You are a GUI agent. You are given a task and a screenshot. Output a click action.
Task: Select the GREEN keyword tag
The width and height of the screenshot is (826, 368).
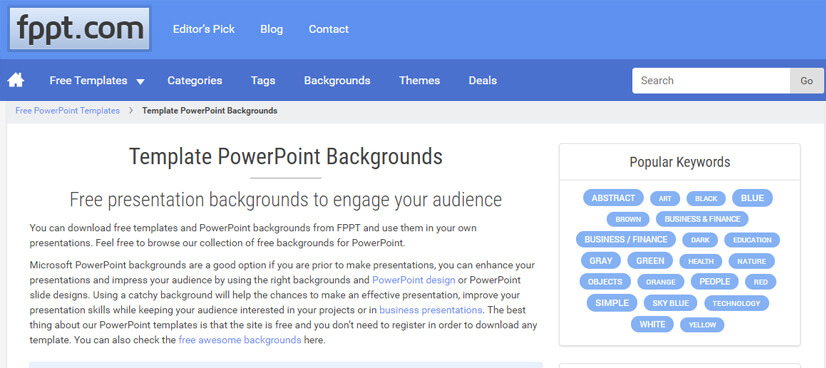tap(650, 261)
